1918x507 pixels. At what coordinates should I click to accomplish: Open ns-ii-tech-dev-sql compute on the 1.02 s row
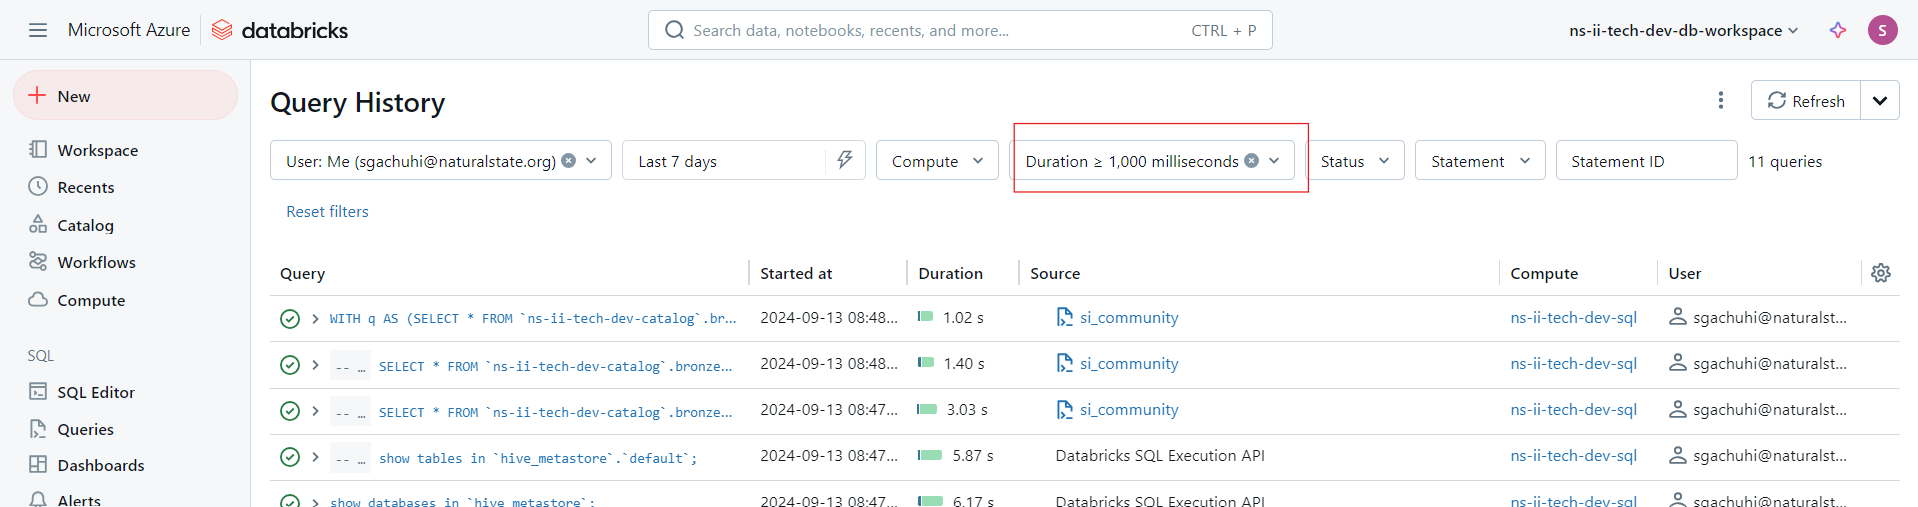(1573, 317)
